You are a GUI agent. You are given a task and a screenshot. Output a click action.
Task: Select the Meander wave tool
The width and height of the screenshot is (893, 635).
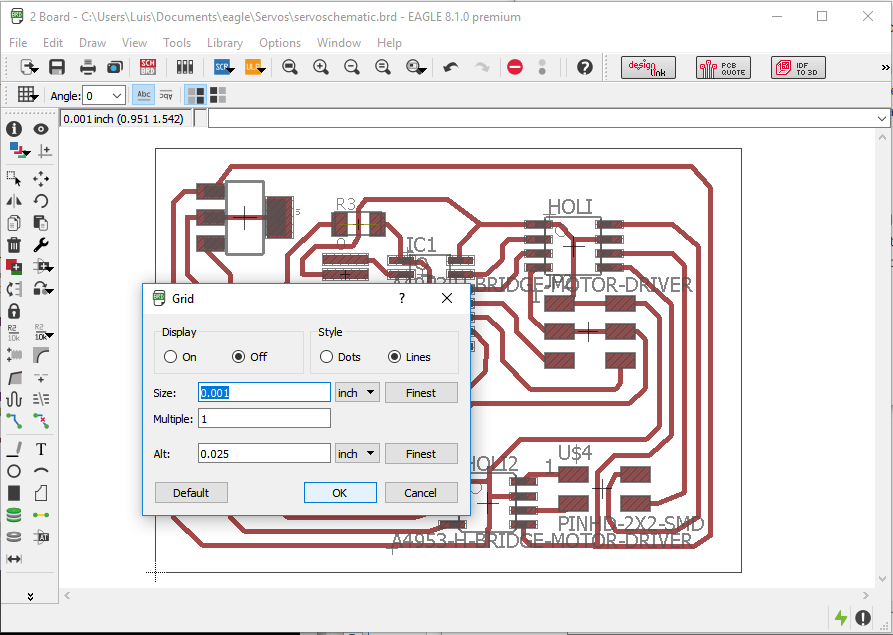pos(14,399)
